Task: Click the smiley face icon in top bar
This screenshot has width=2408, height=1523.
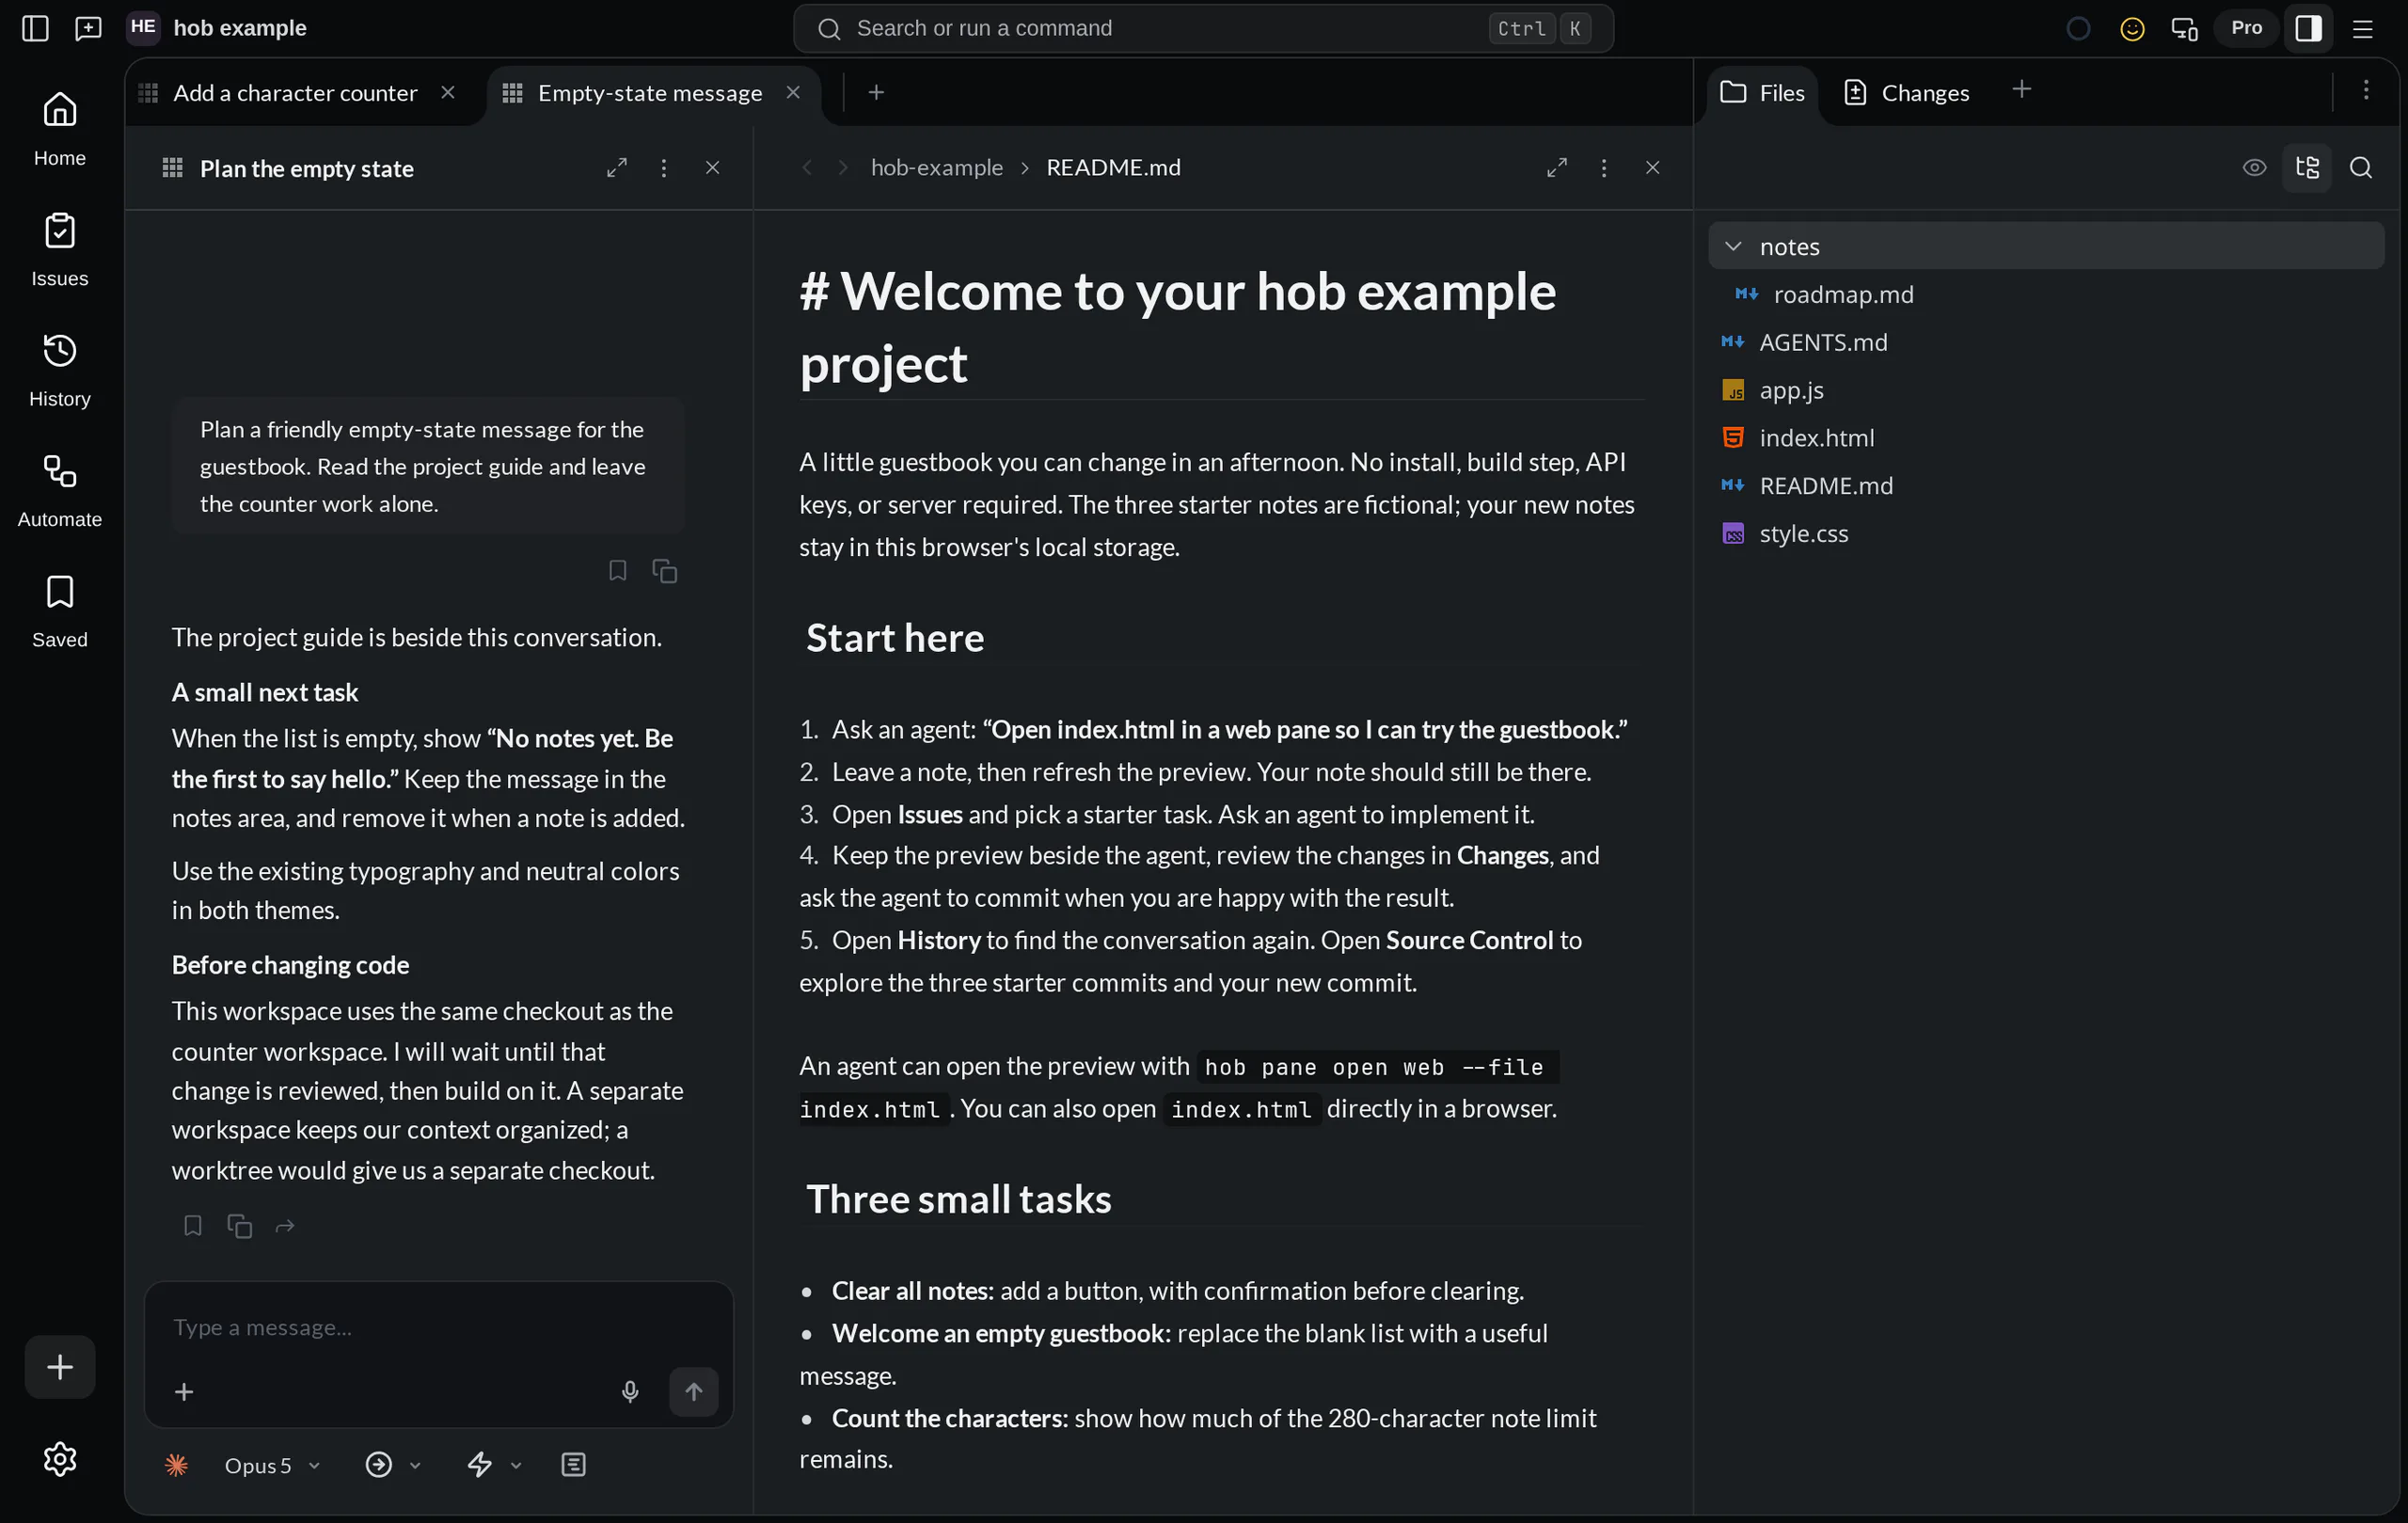Action: 2132,28
